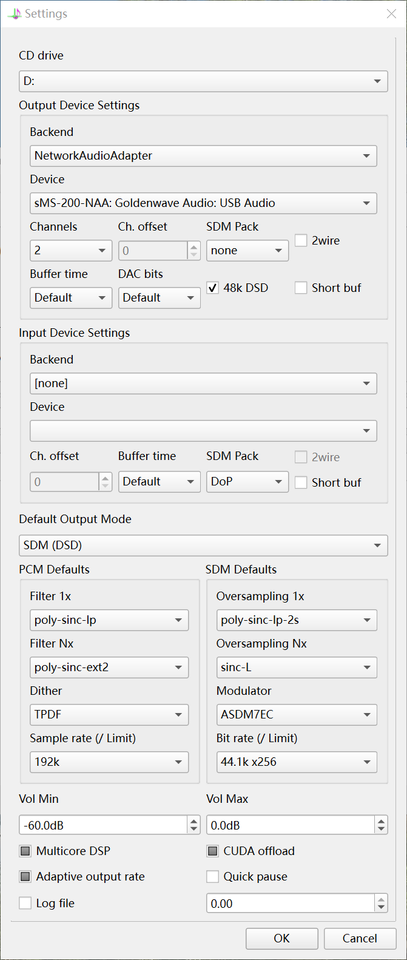Click the Vol Min value field
407x960 pixels.
coord(102,825)
